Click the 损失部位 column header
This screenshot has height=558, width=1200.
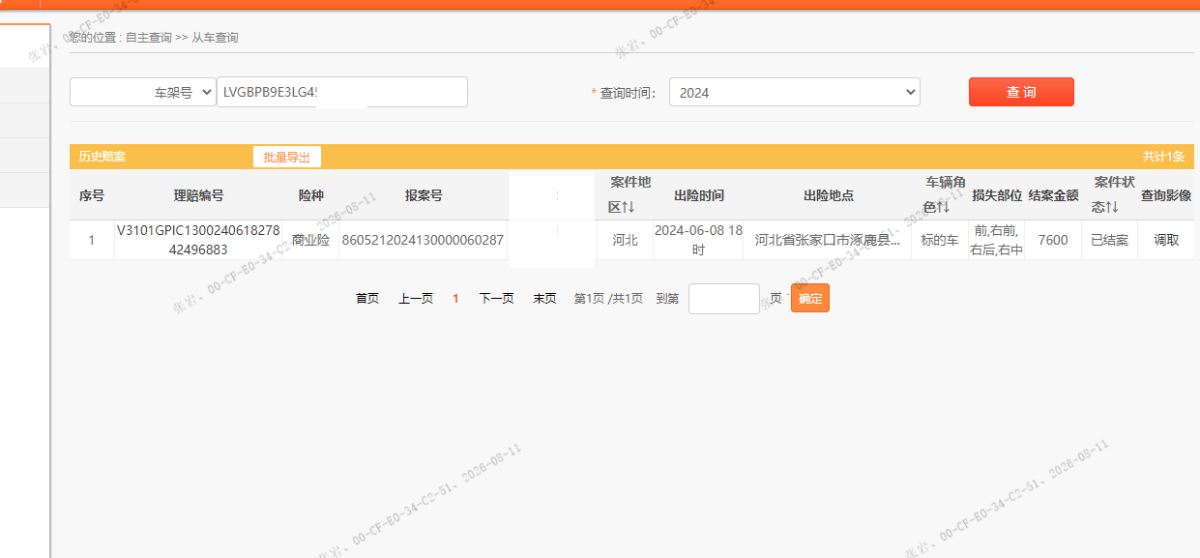[996, 195]
